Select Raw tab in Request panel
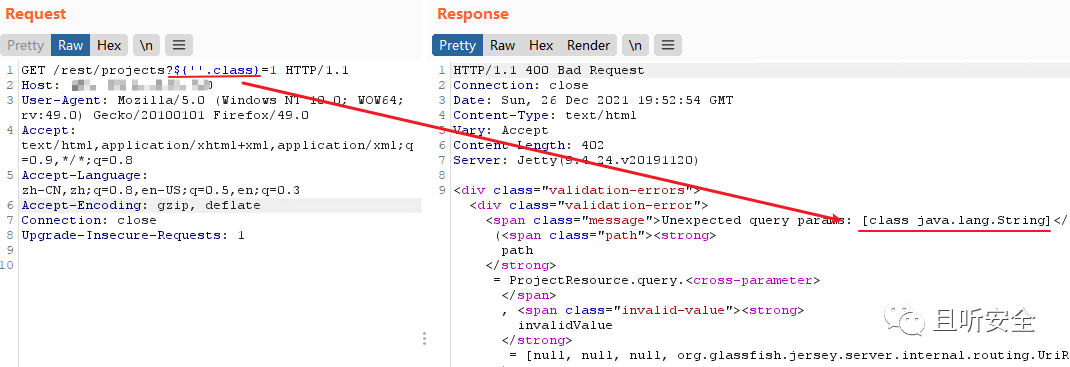Screen dimensions: 1070x367 (70, 46)
